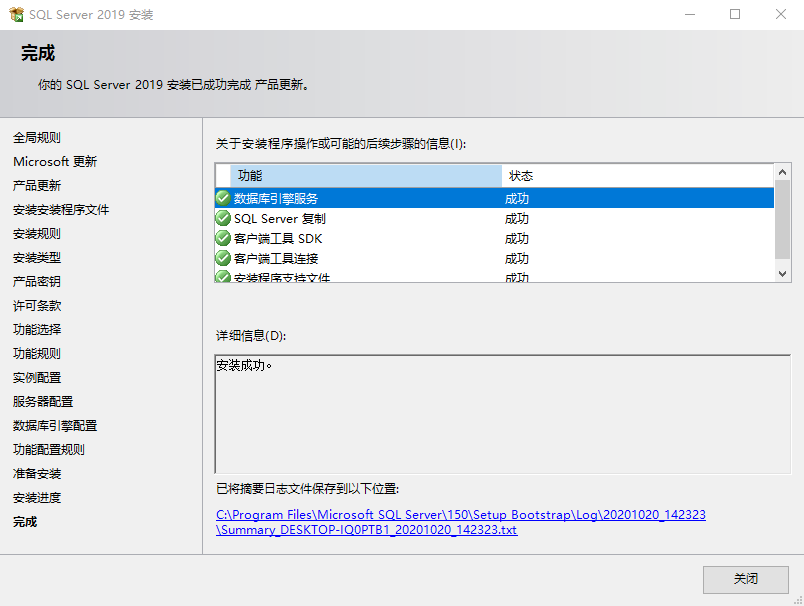Click the 详细信息(D) label
Image resolution: width=804 pixels, height=606 pixels.
251,336
